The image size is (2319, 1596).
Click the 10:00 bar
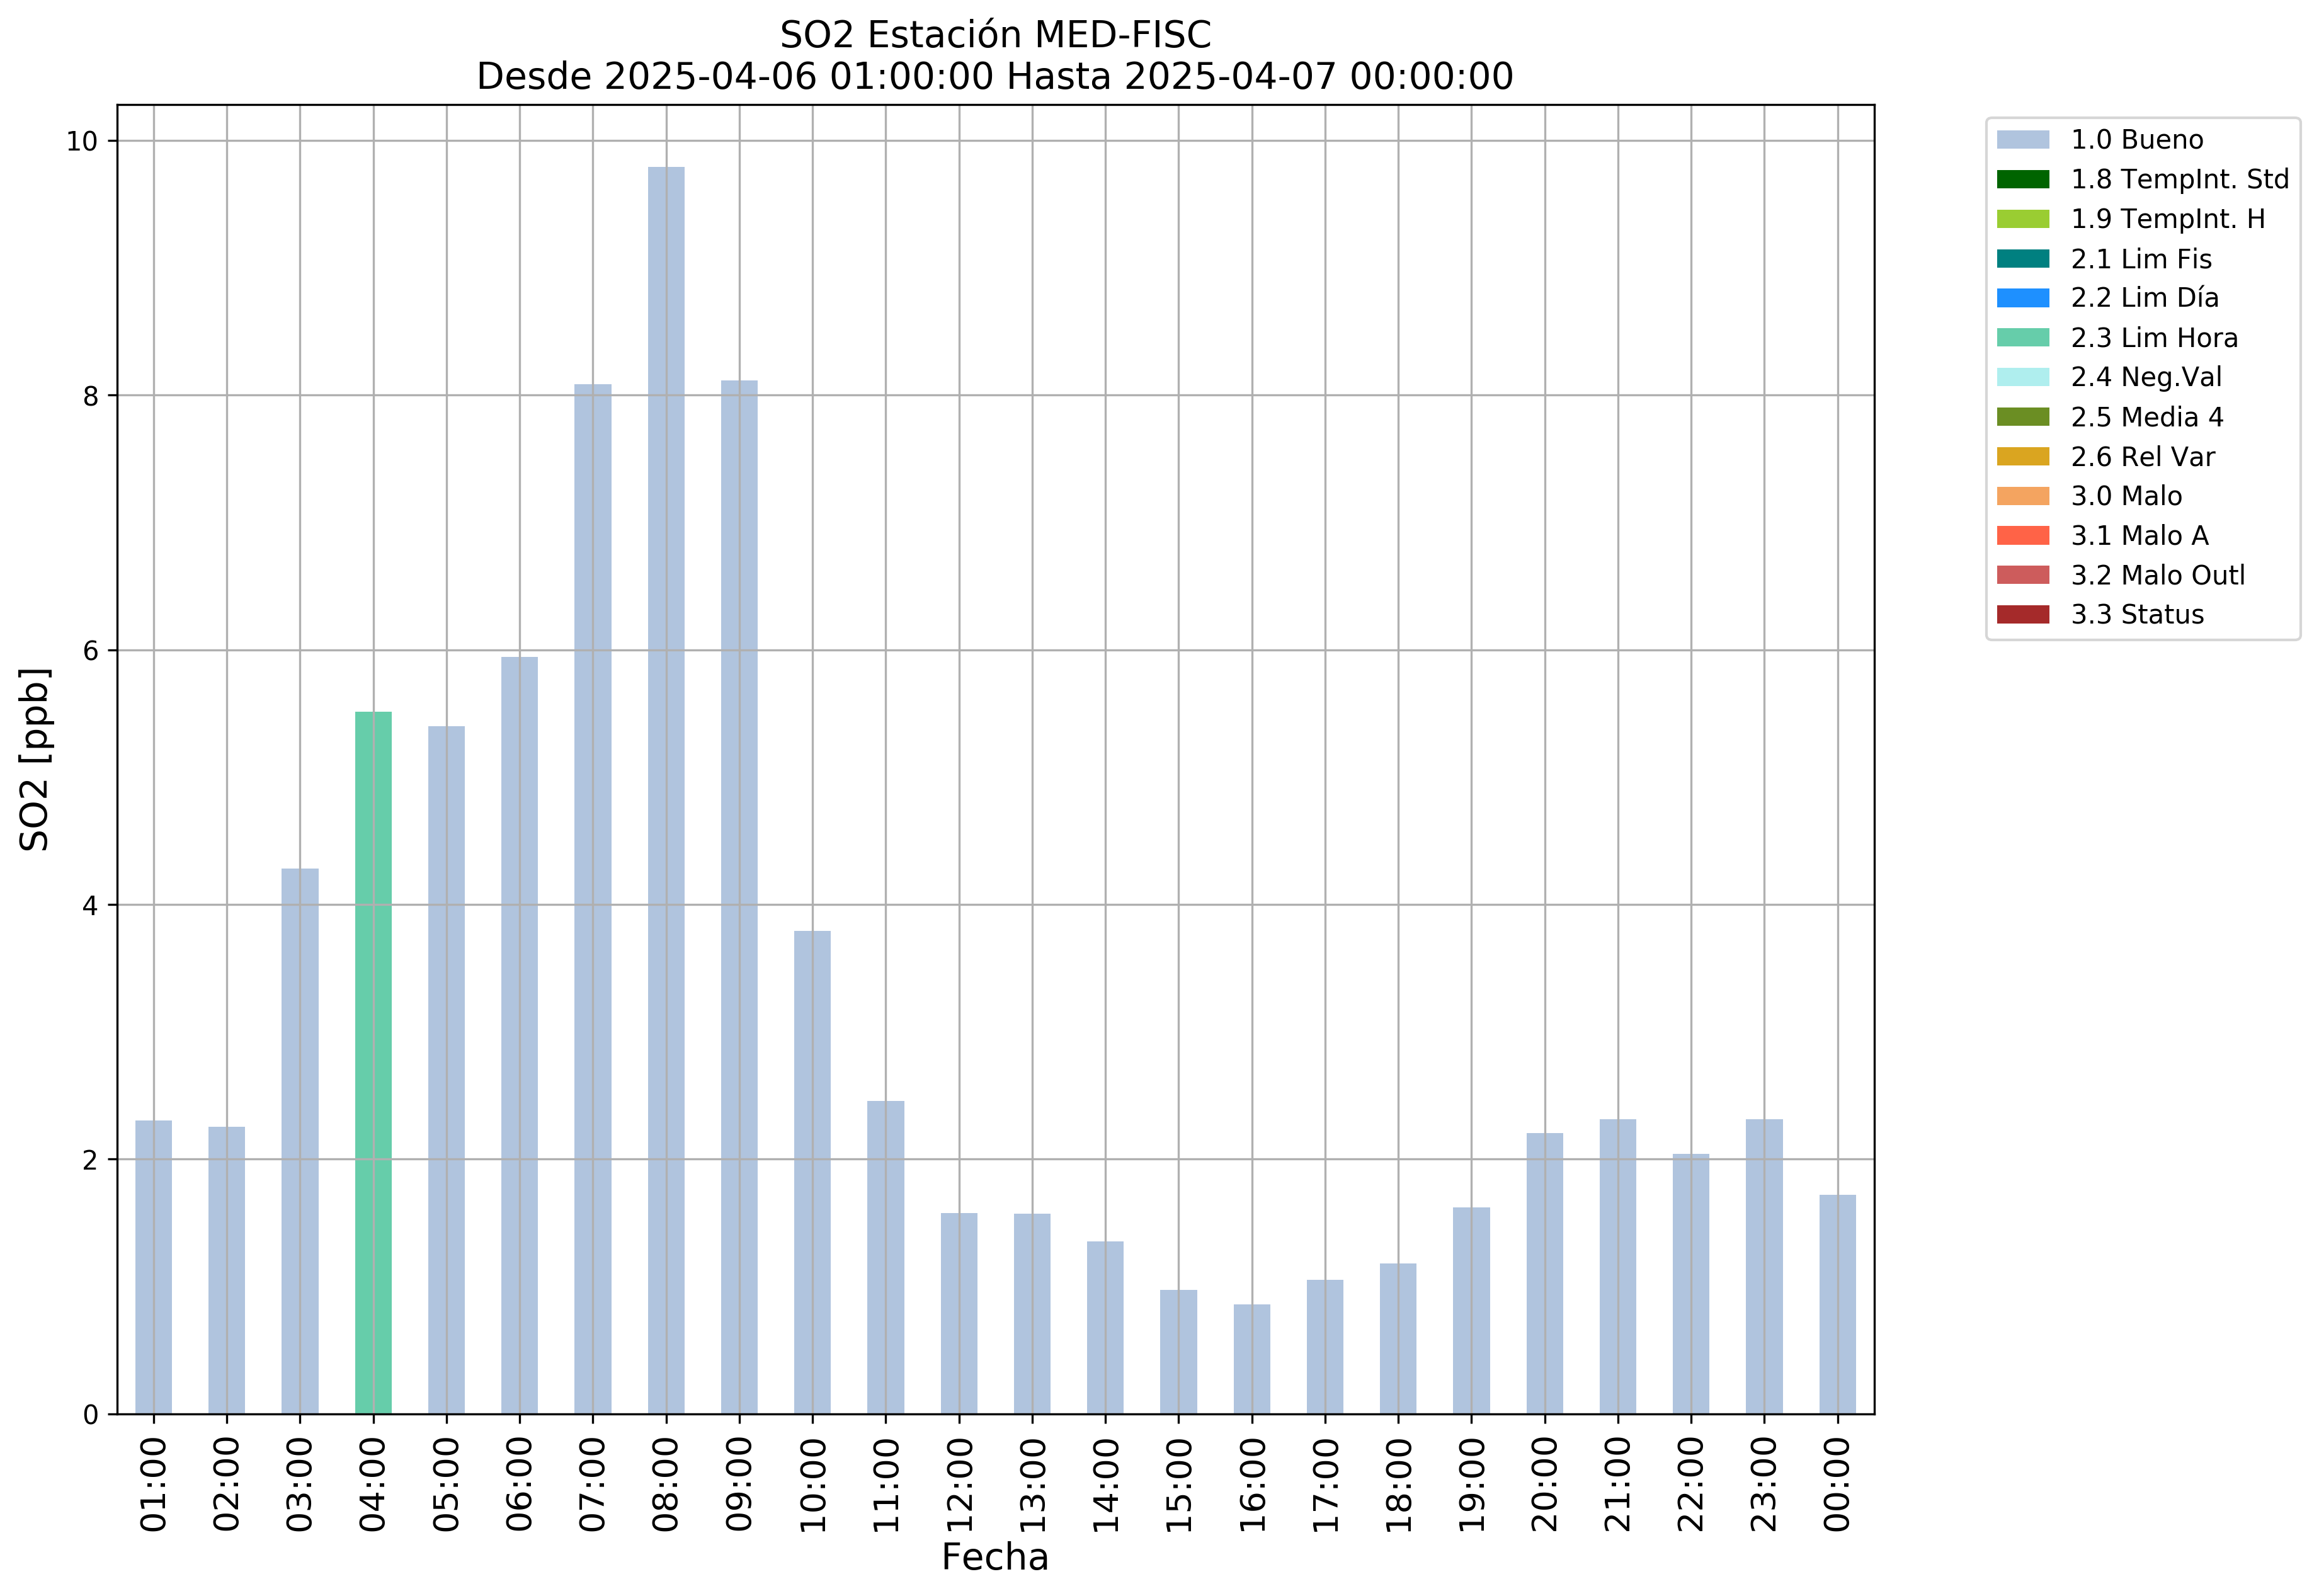(x=812, y=1172)
